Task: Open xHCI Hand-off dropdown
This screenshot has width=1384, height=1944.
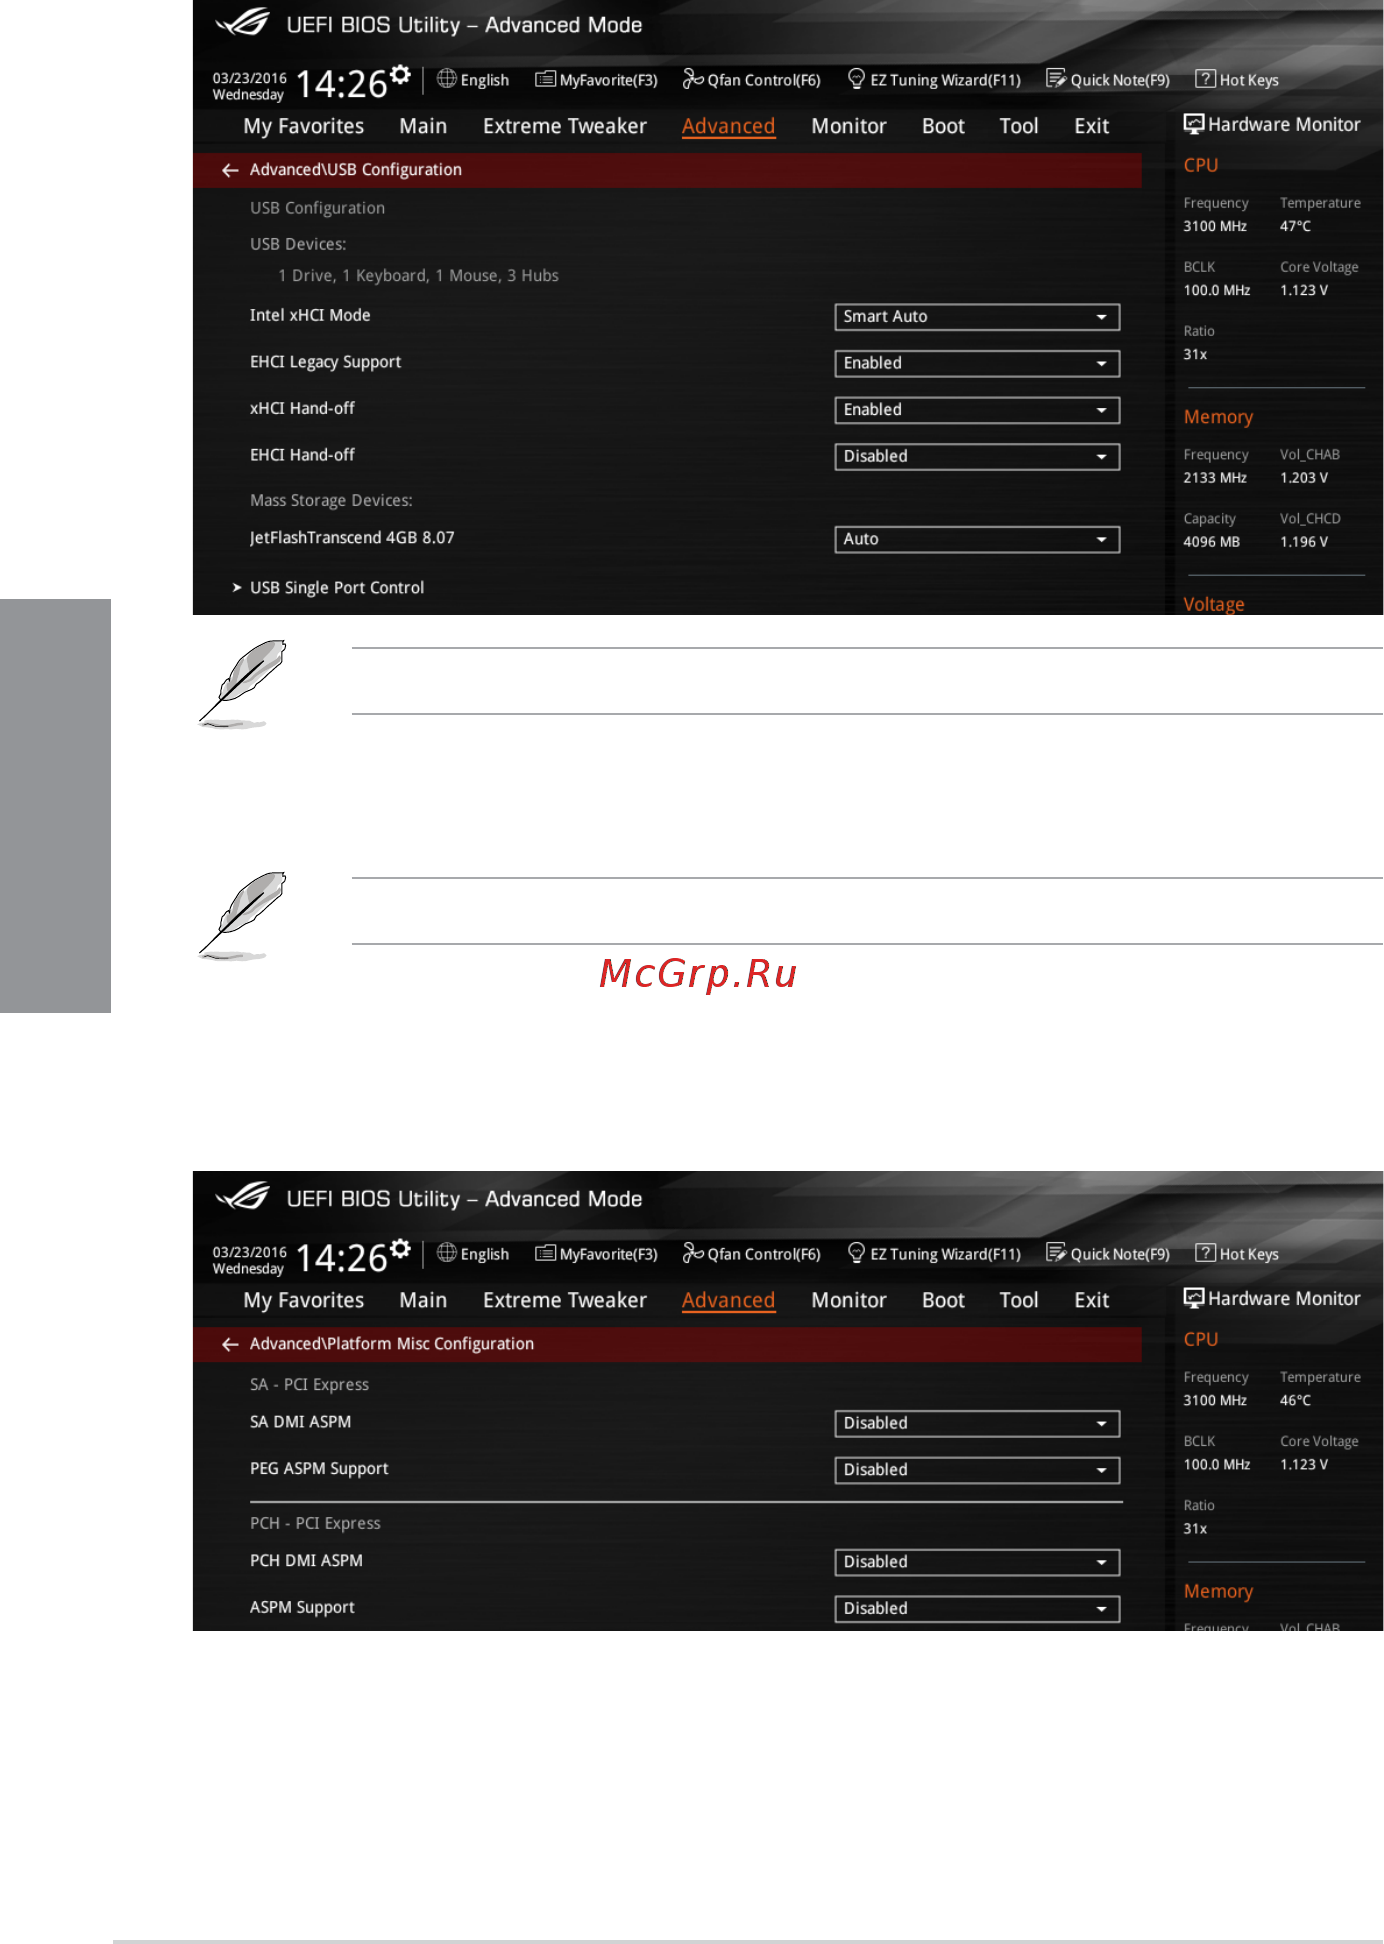Action: tap(977, 410)
